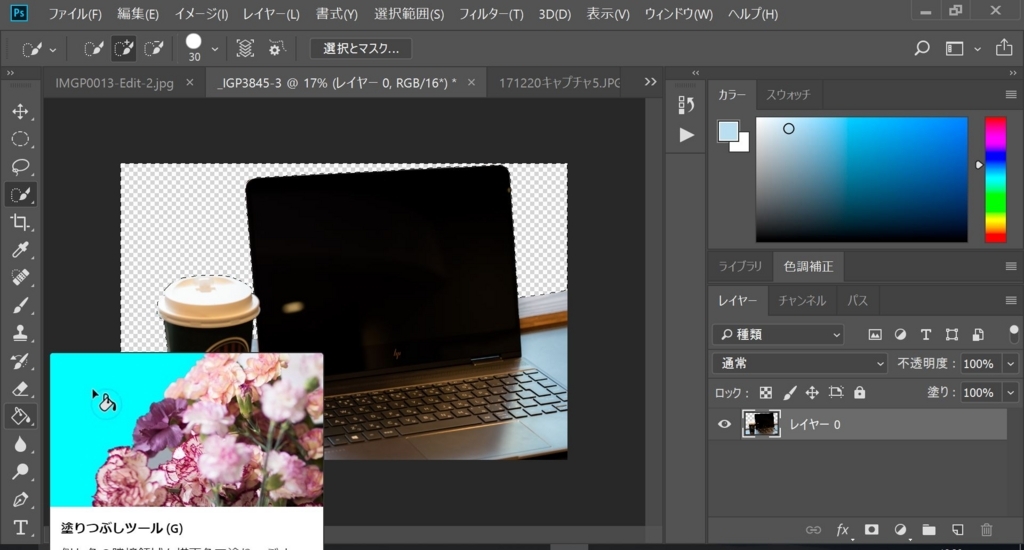Screen dimensions: 1024x550
Task: Add layer style fx icon
Action: [842, 530]
